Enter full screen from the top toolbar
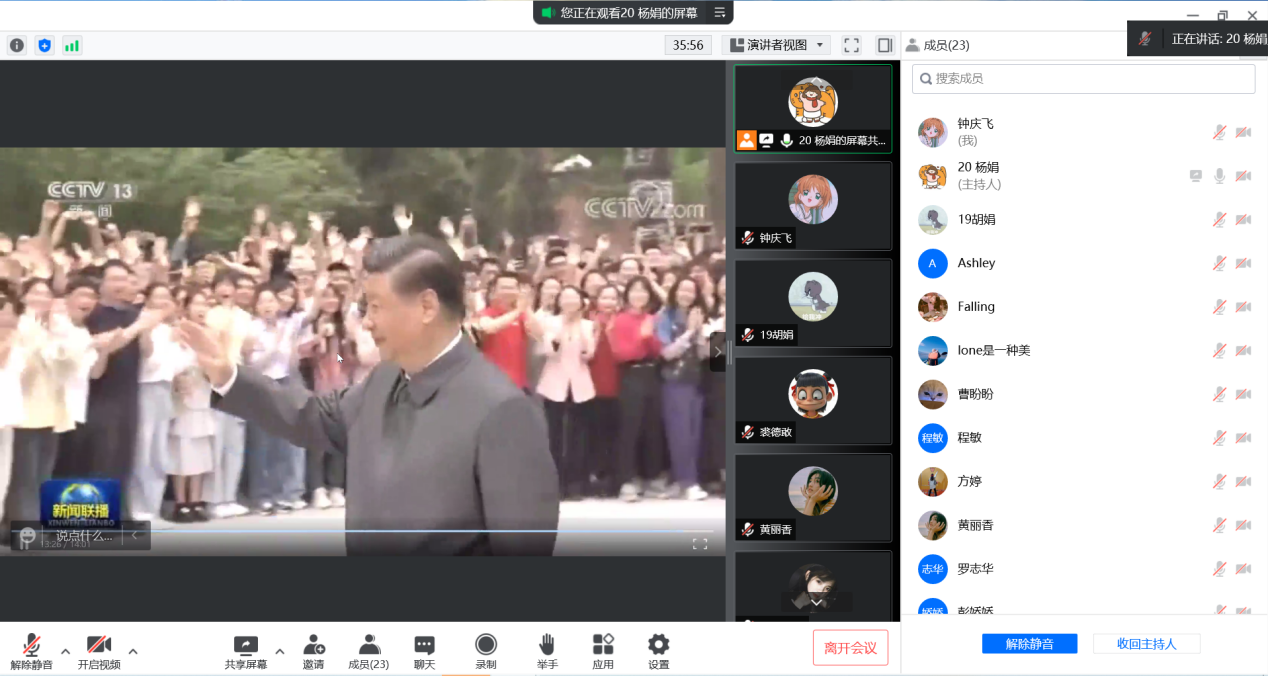Viewport: 1268px width, 676px height. [x=851, y=45]
